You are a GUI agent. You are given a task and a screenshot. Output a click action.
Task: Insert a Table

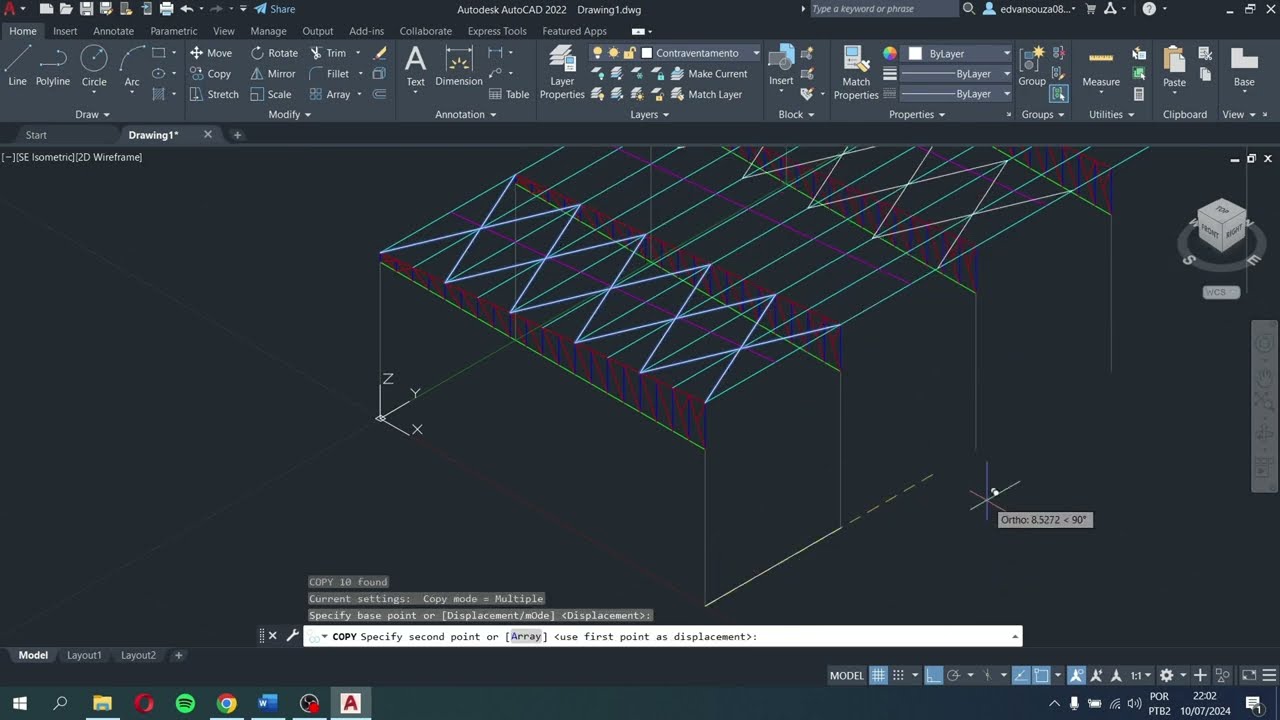[510, 94]
